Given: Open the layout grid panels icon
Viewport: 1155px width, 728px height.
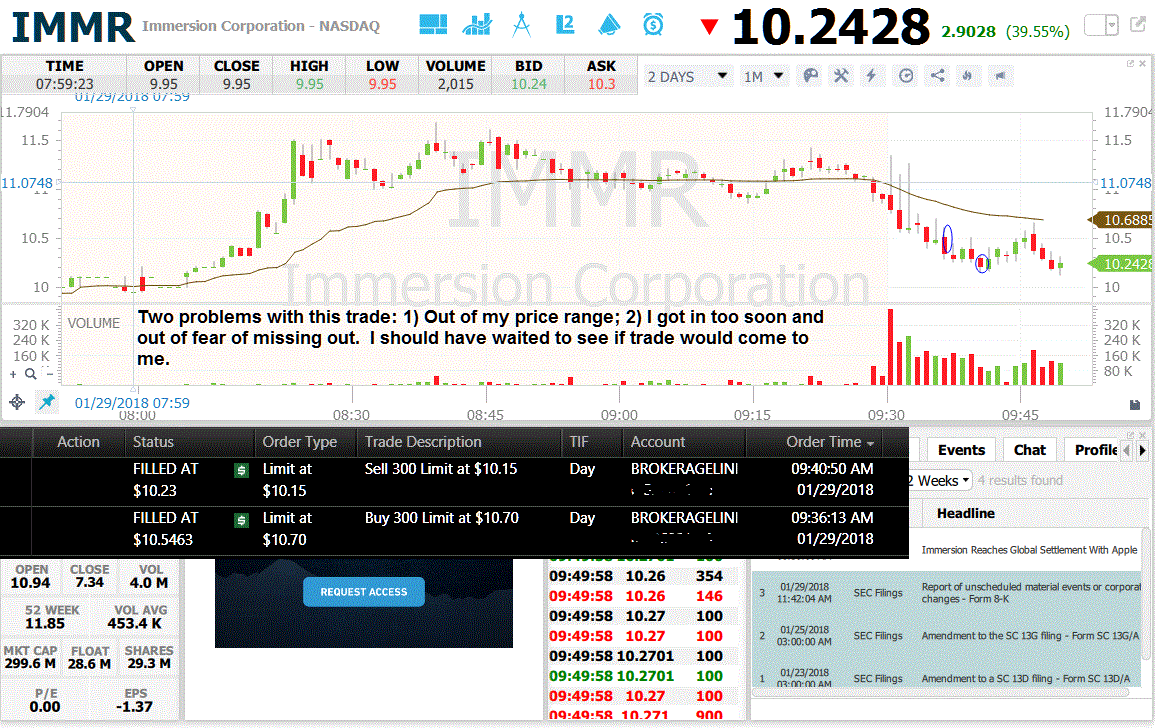Looking at the screenshot, I should click(x=432, y=24).
